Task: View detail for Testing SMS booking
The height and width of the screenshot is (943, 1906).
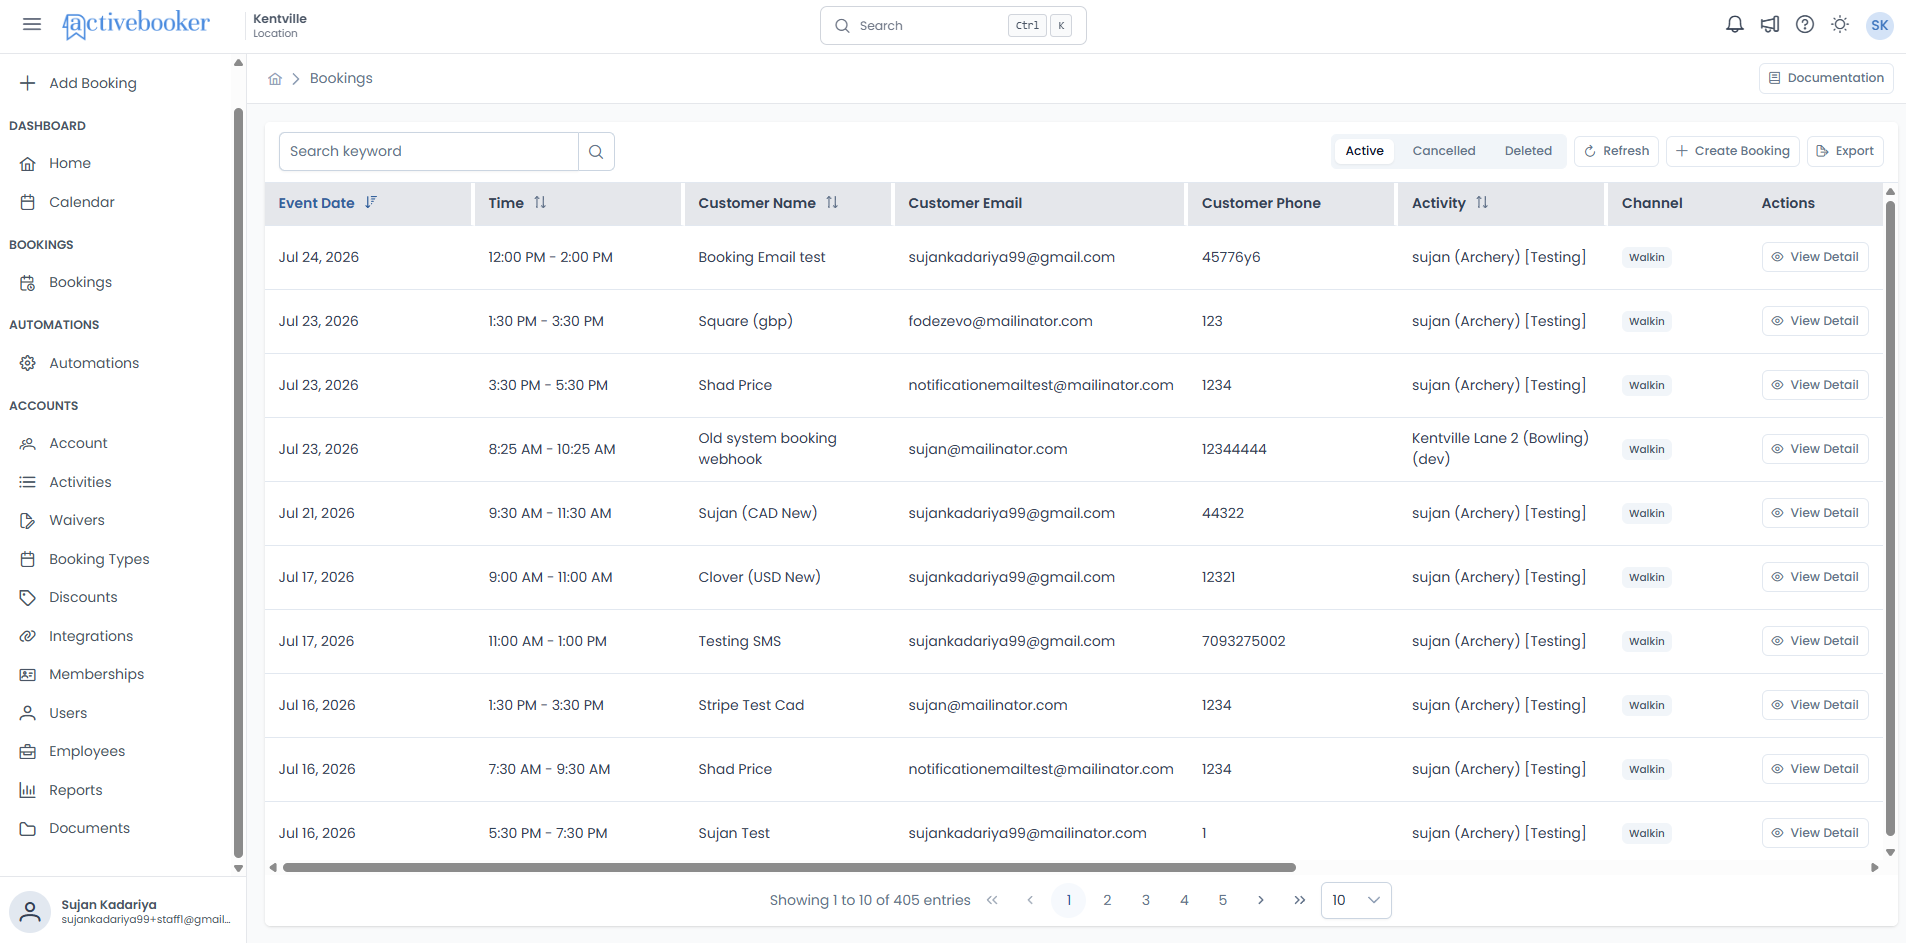Action: (1815, 641)
